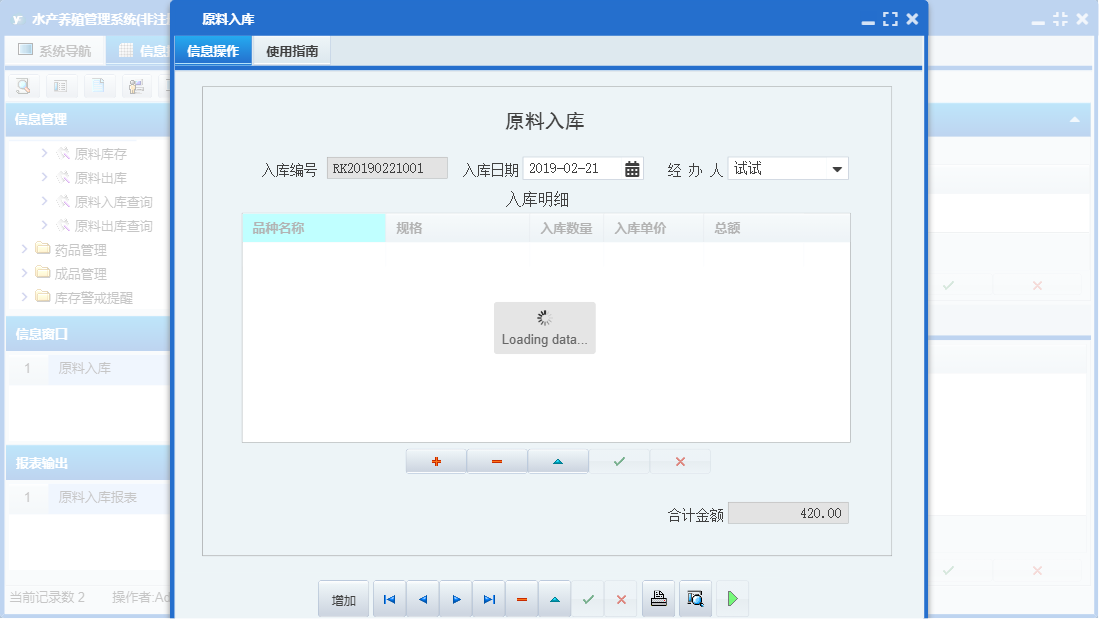Click the green checkmark to confirm detail entry
The image size is (1099, 625).
click(x=619, y=461)
